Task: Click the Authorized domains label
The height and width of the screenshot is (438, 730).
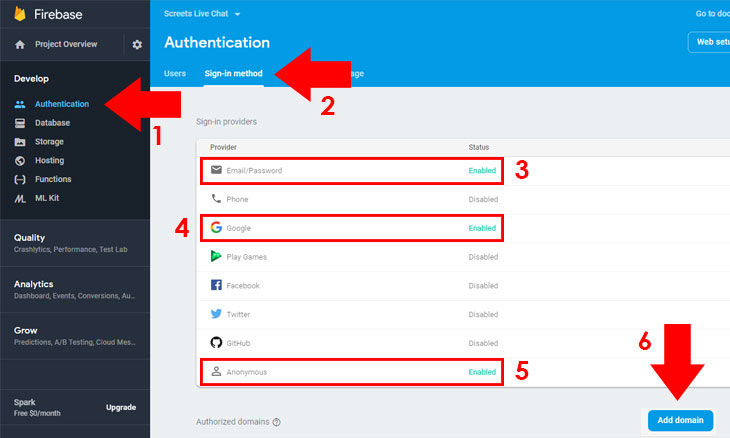Action: click(x=232, y=422)
